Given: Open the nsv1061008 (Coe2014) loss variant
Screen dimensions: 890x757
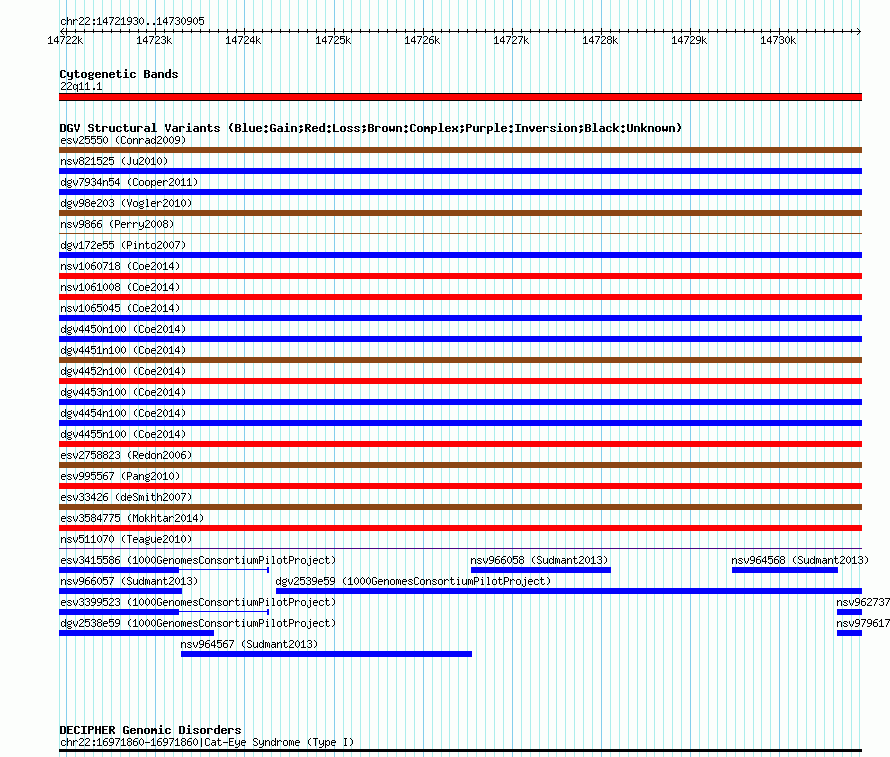Looking at the screenshot, I should 120,287.
